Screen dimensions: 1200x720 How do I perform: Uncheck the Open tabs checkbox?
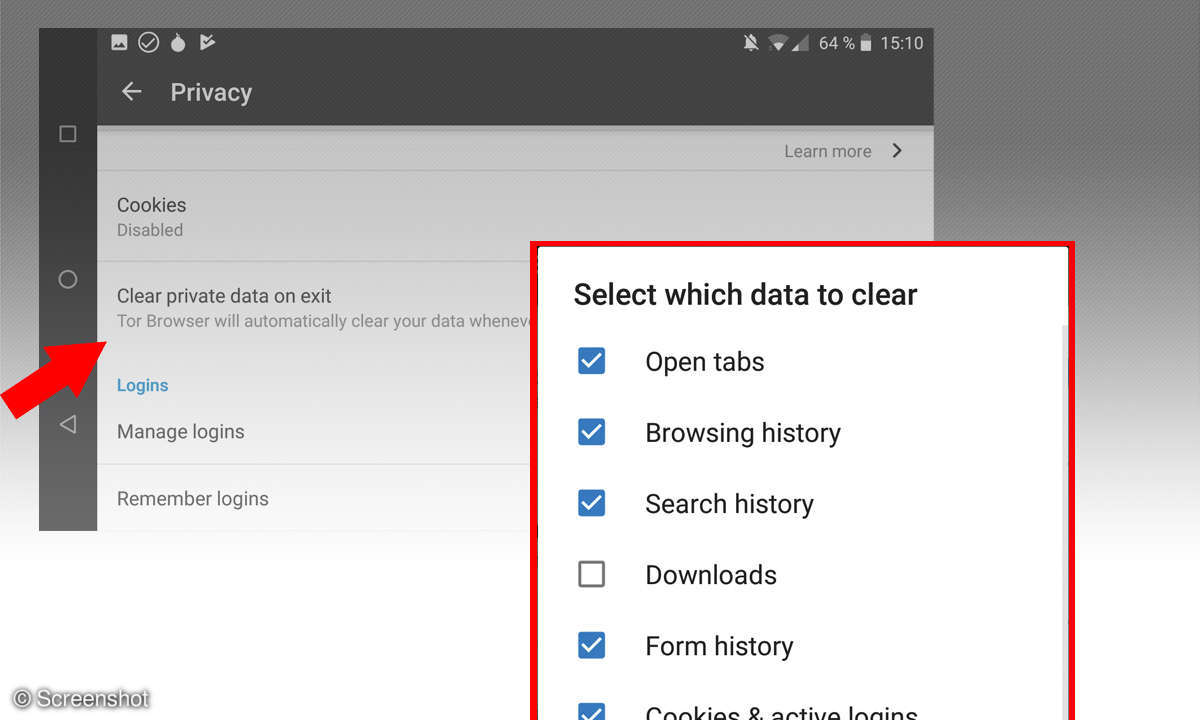[591, 361]
